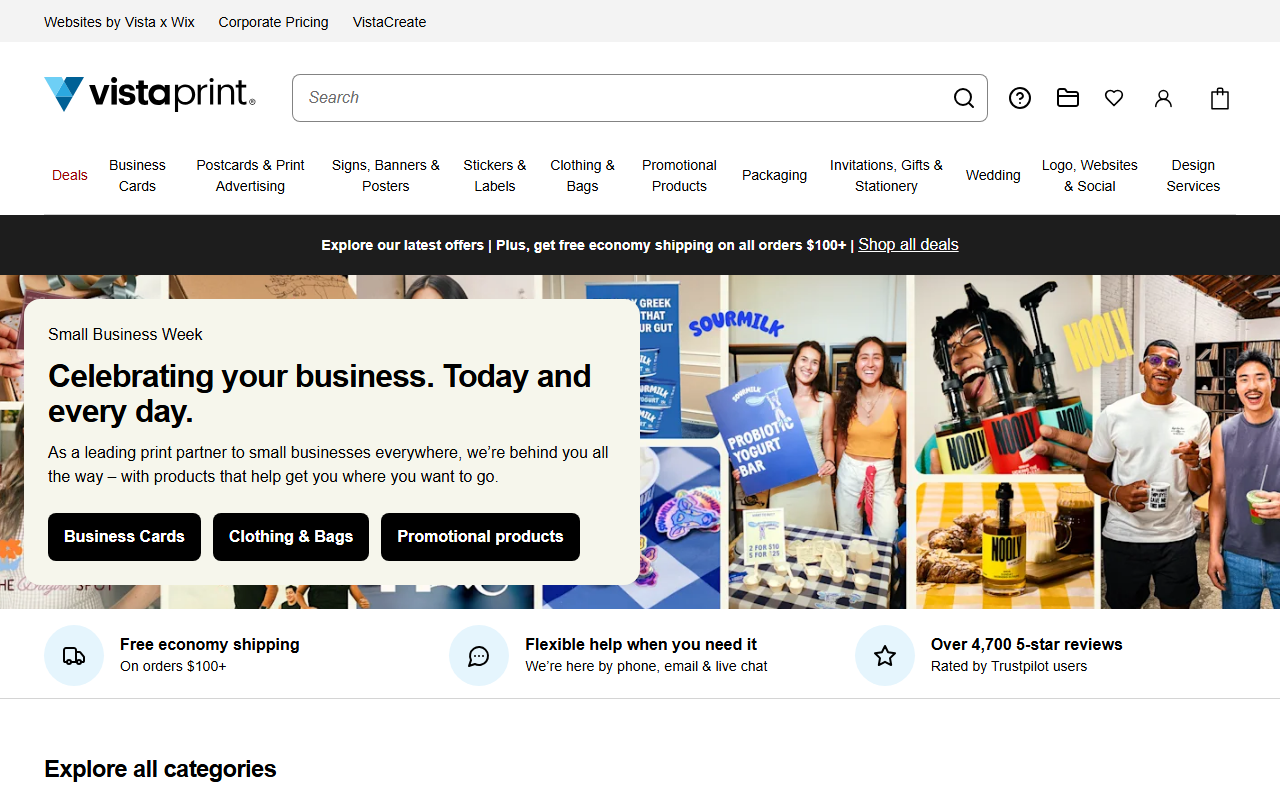Click the black Clothing & Bags hero button

pyautogui.click(x=291, y=537)
